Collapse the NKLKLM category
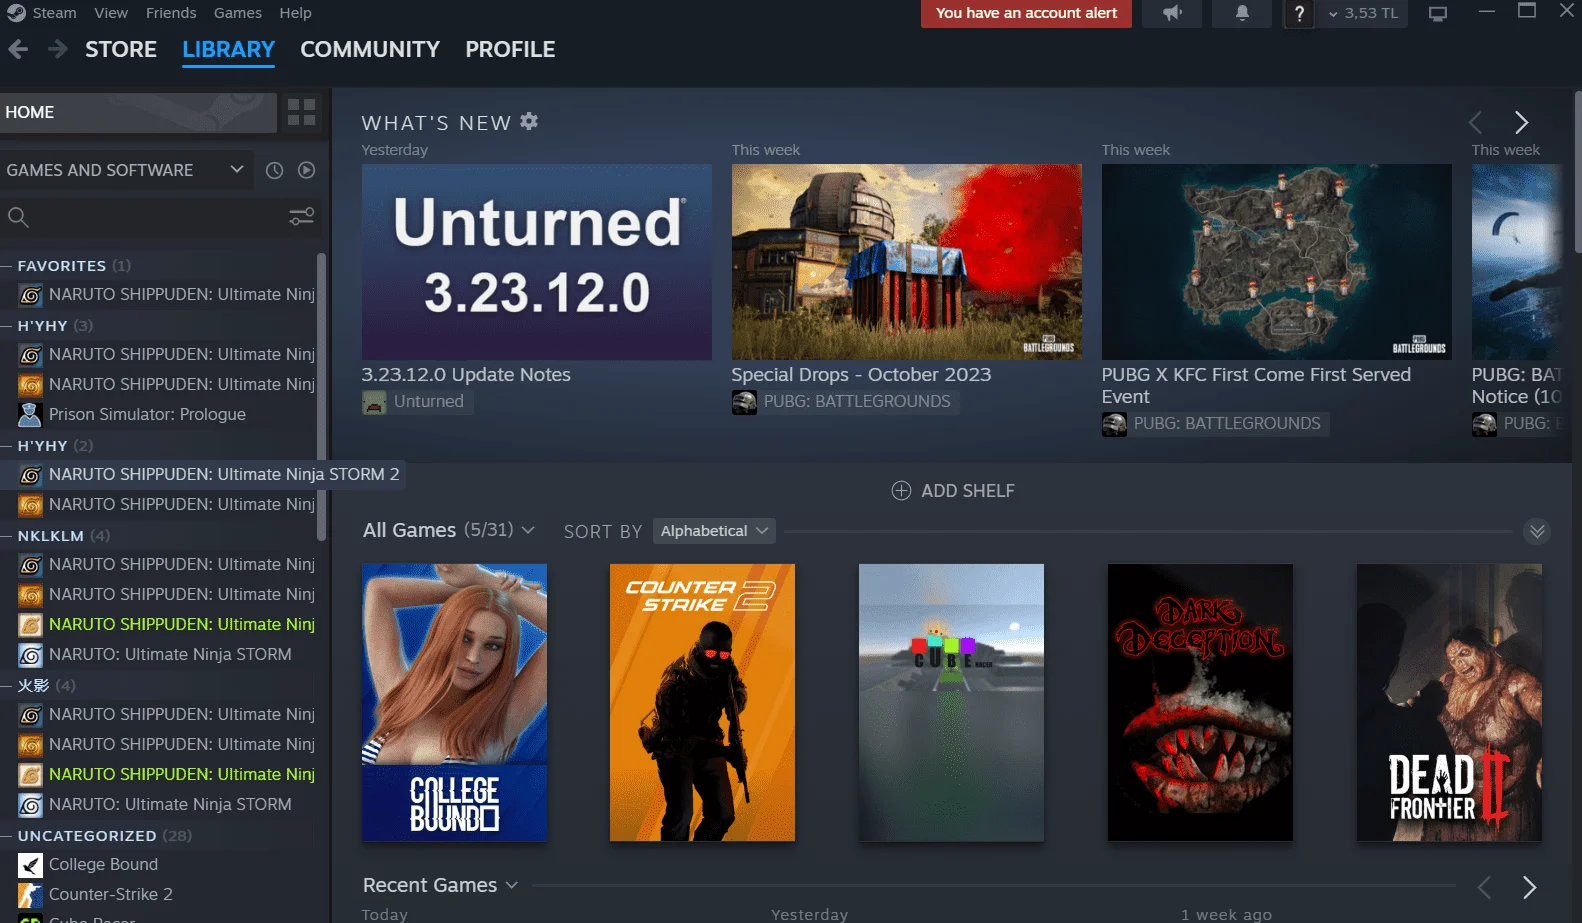Image resolution: width=1582 pixels, height=923 pixels. (7, 536)
